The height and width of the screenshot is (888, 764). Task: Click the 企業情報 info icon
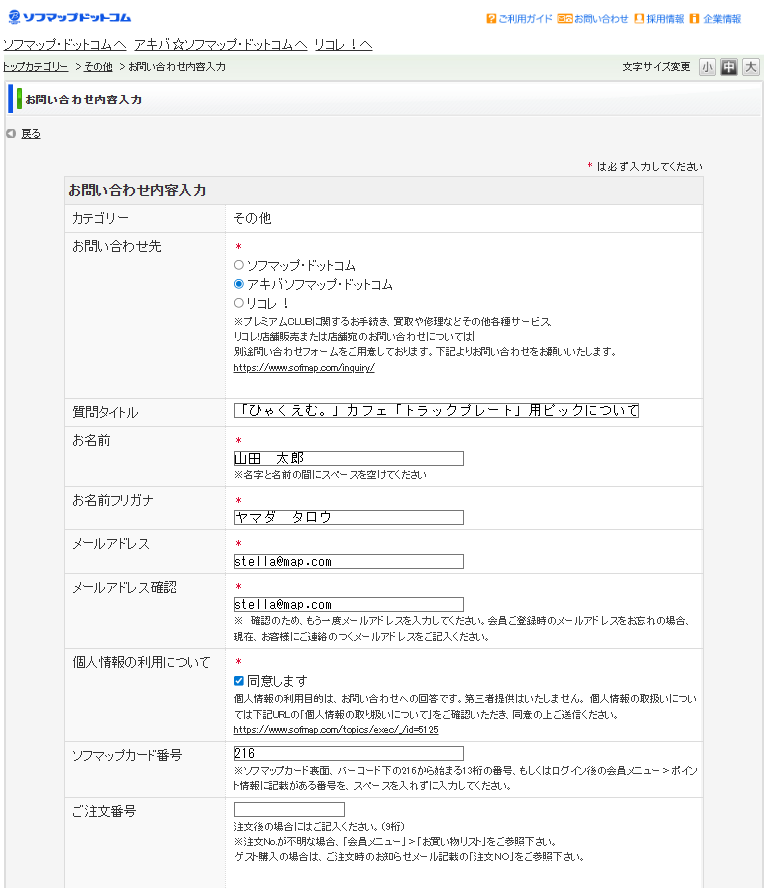(x=694, y=19)
